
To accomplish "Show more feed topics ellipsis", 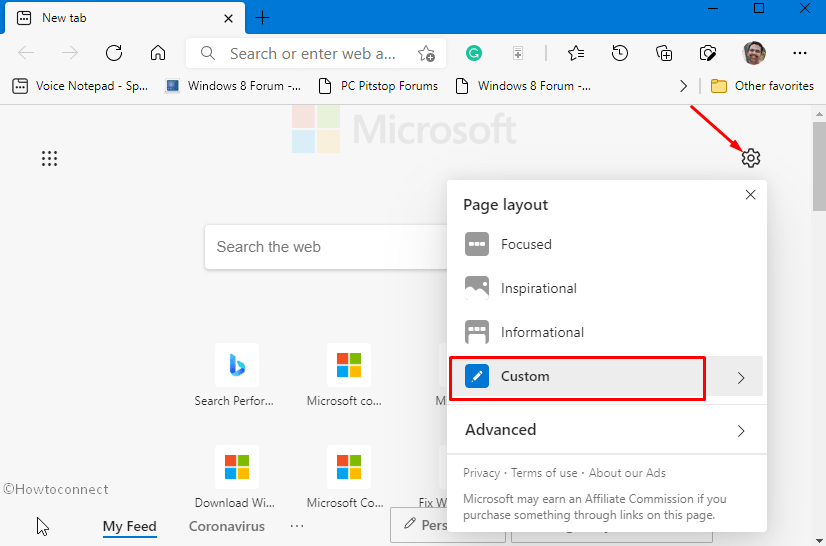I will (297, 526).
